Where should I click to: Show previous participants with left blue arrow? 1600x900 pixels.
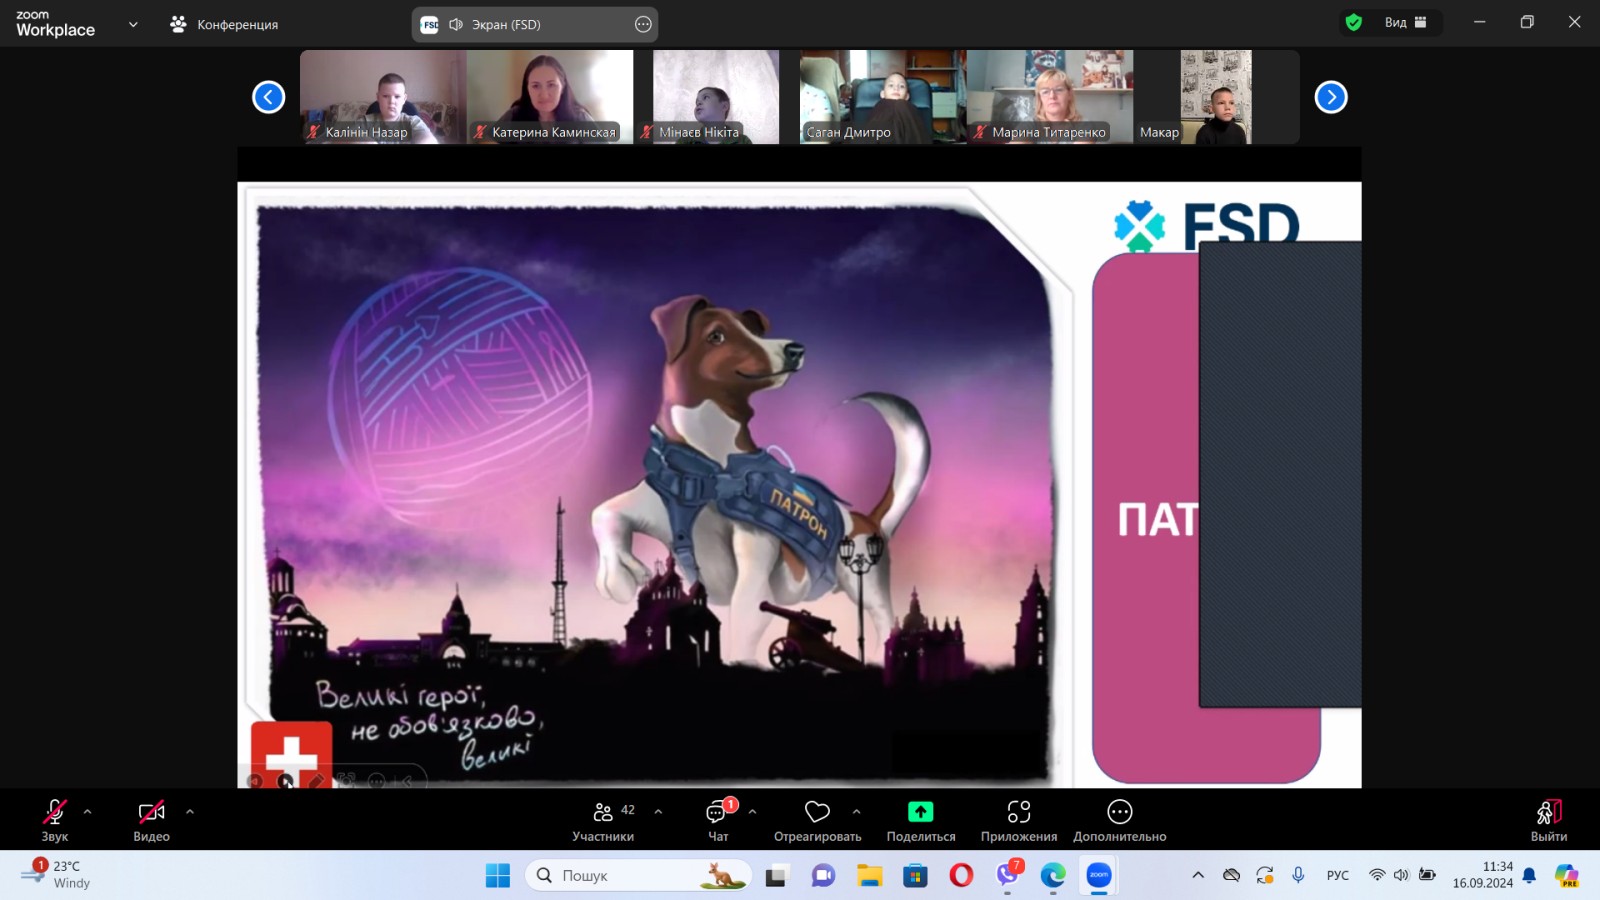268,97
